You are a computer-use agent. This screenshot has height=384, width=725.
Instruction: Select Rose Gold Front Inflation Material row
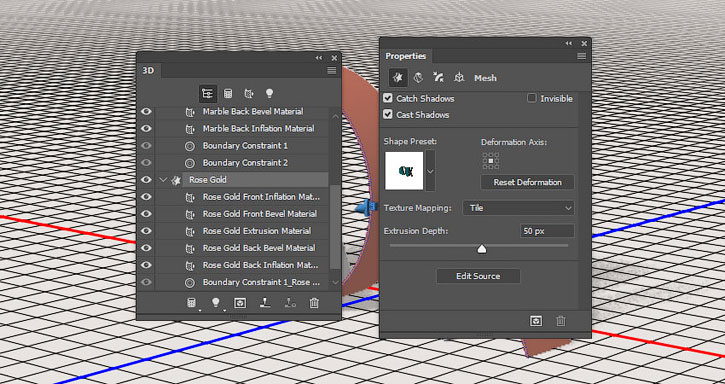click(261, 197)
